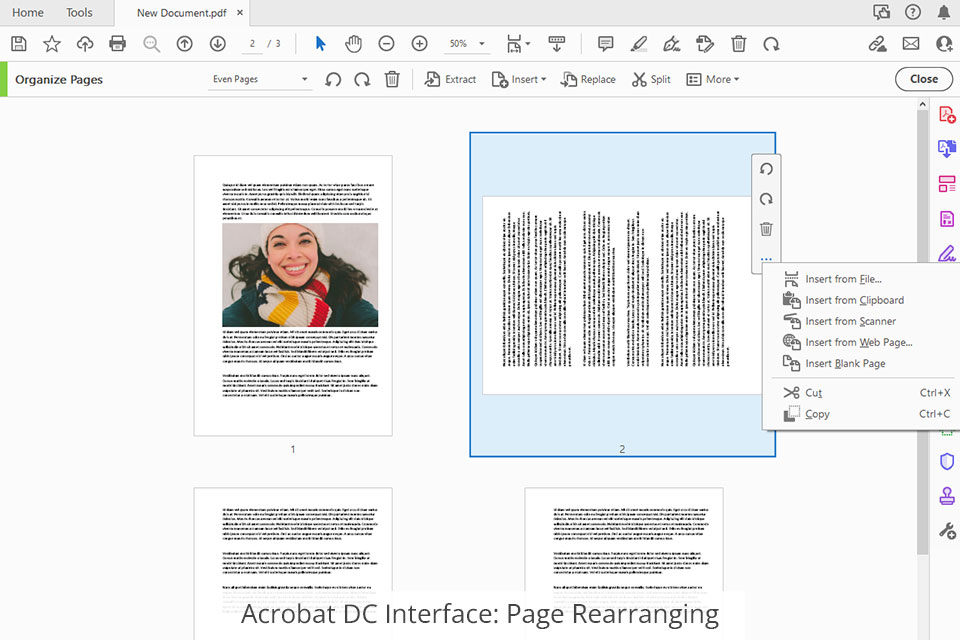
Task: Click the Save file icon
Action: click(x=18, y=43)
